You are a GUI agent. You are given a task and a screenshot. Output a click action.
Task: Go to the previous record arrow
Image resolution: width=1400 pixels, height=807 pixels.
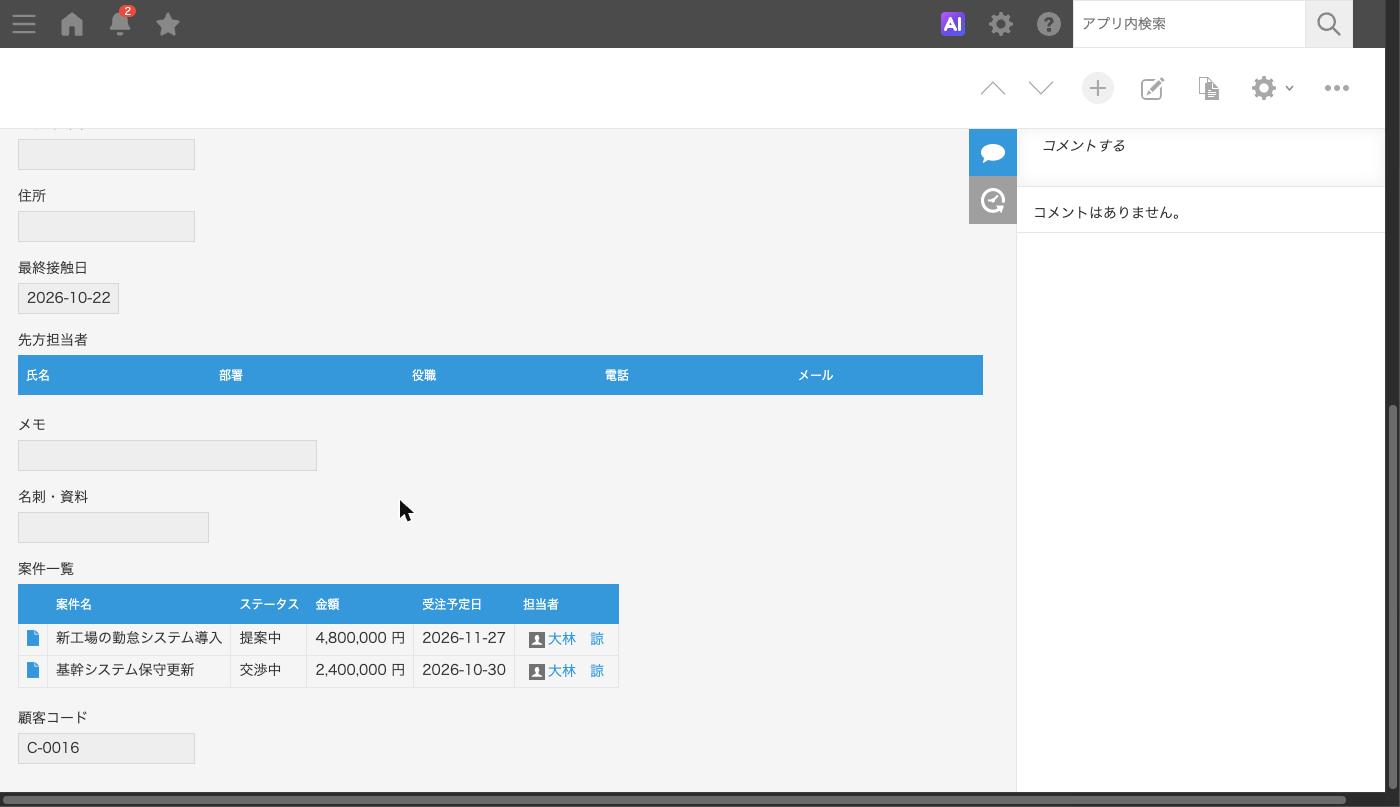coord(993,88)
